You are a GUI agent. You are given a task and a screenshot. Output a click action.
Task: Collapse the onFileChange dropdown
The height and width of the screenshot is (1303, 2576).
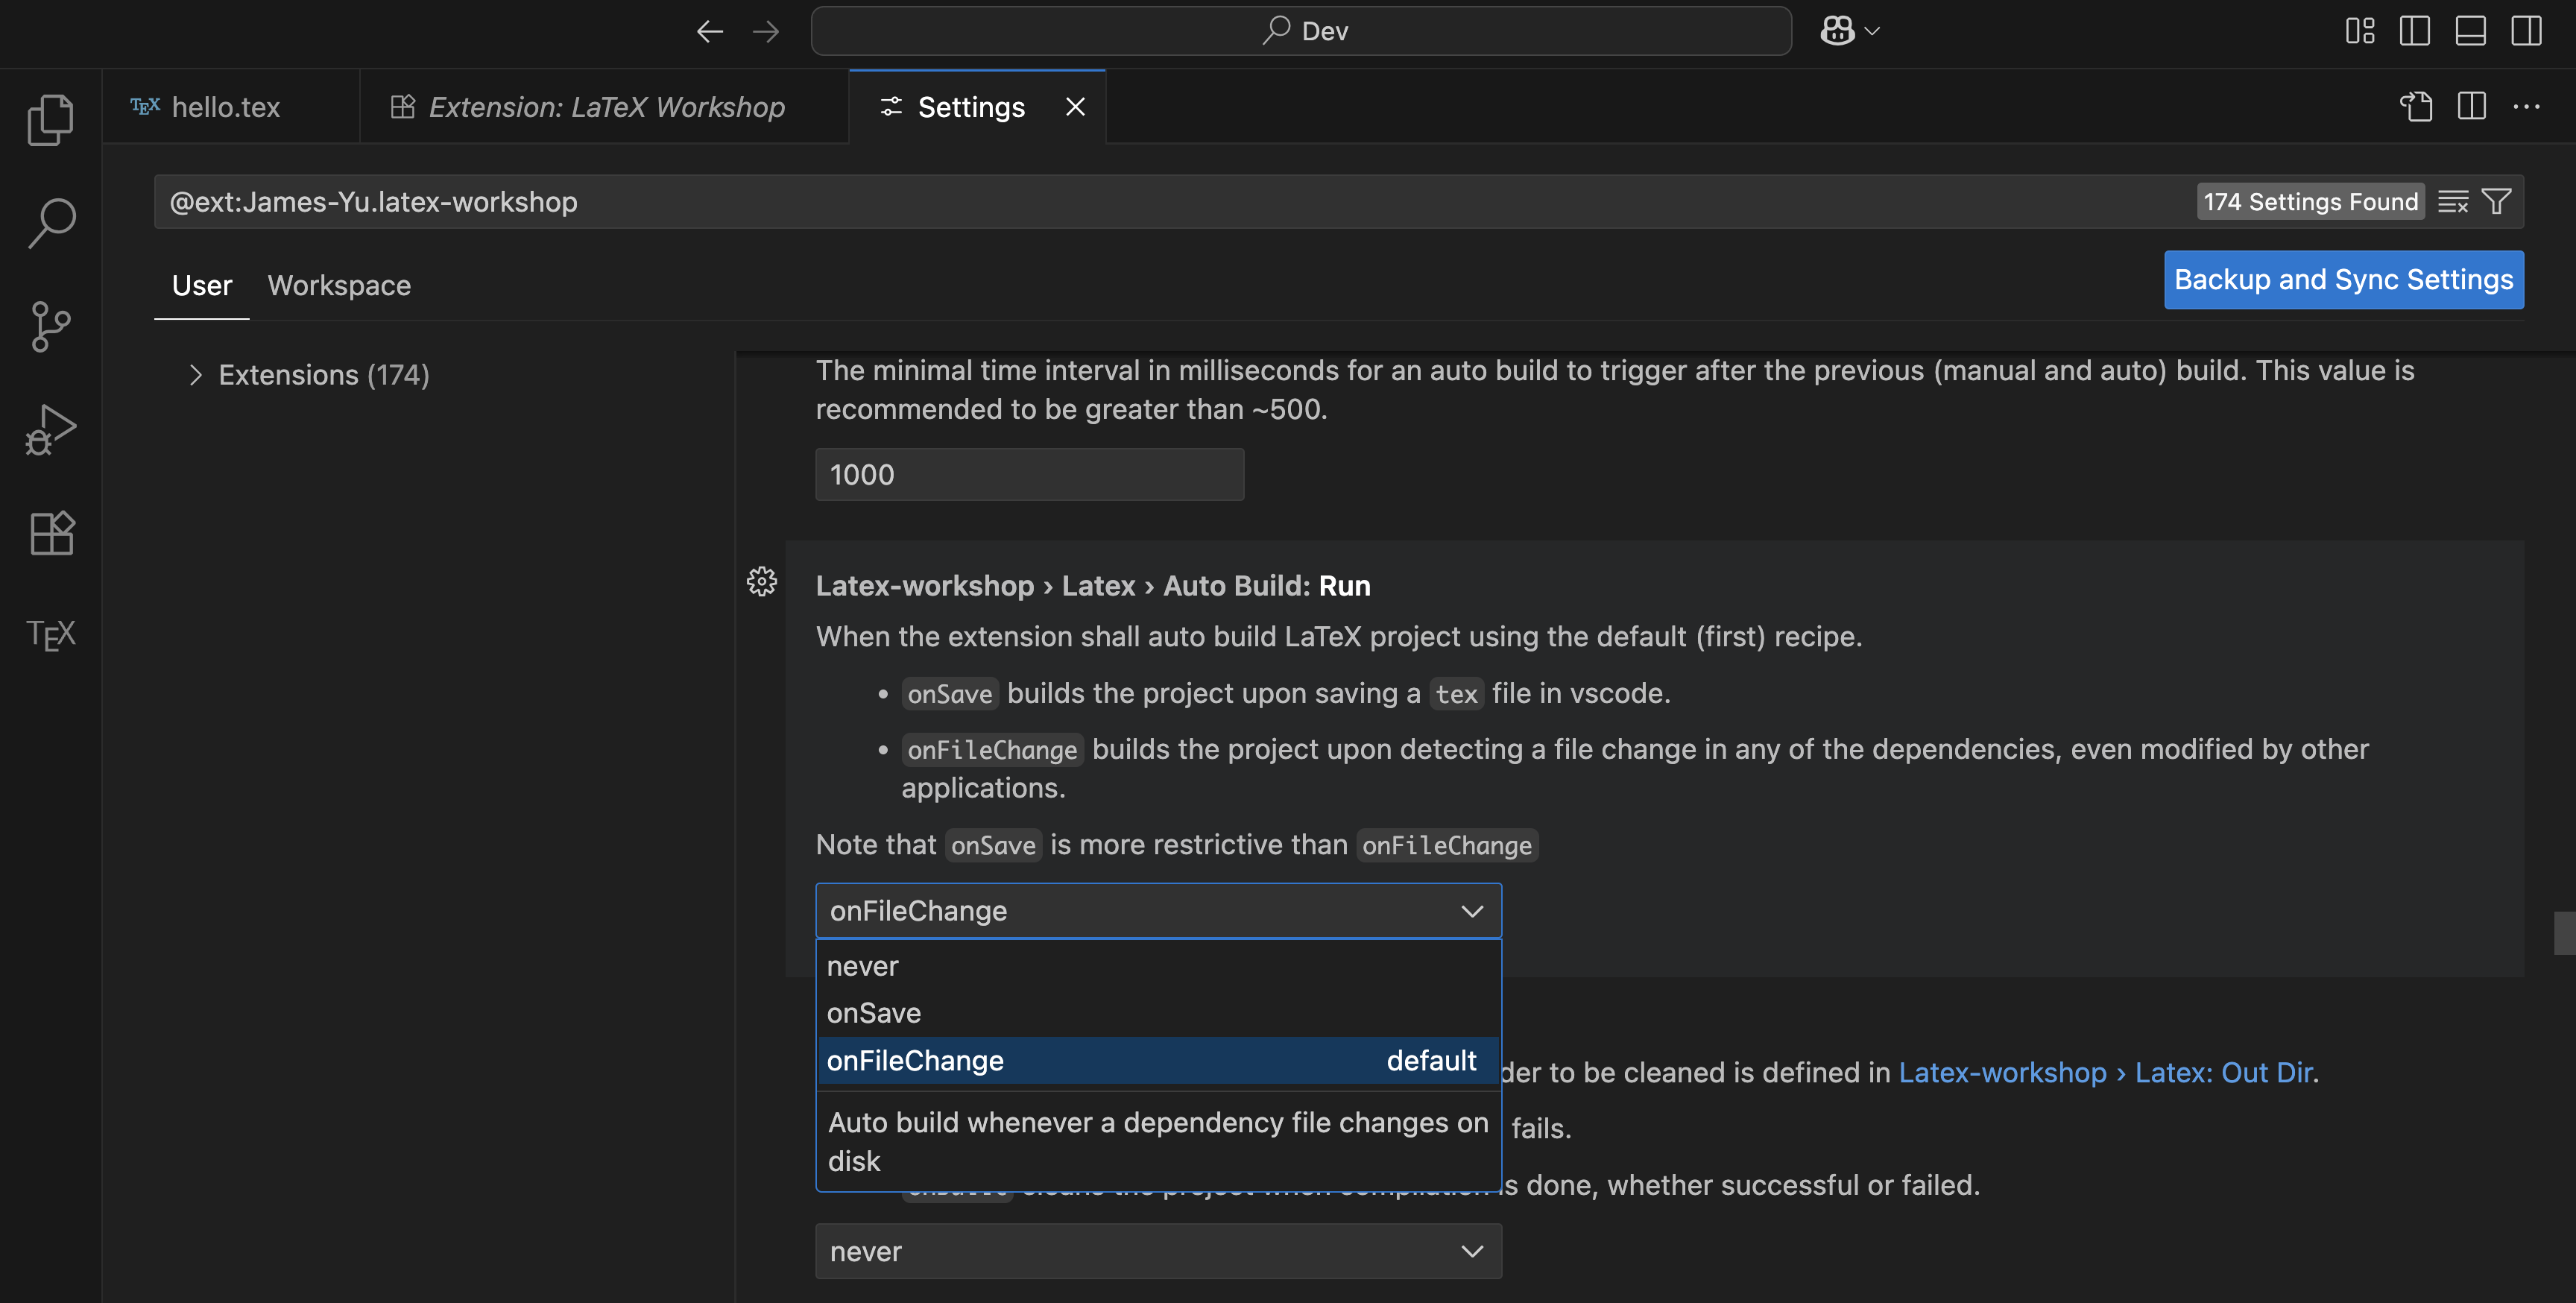[x=1159, y=911]
